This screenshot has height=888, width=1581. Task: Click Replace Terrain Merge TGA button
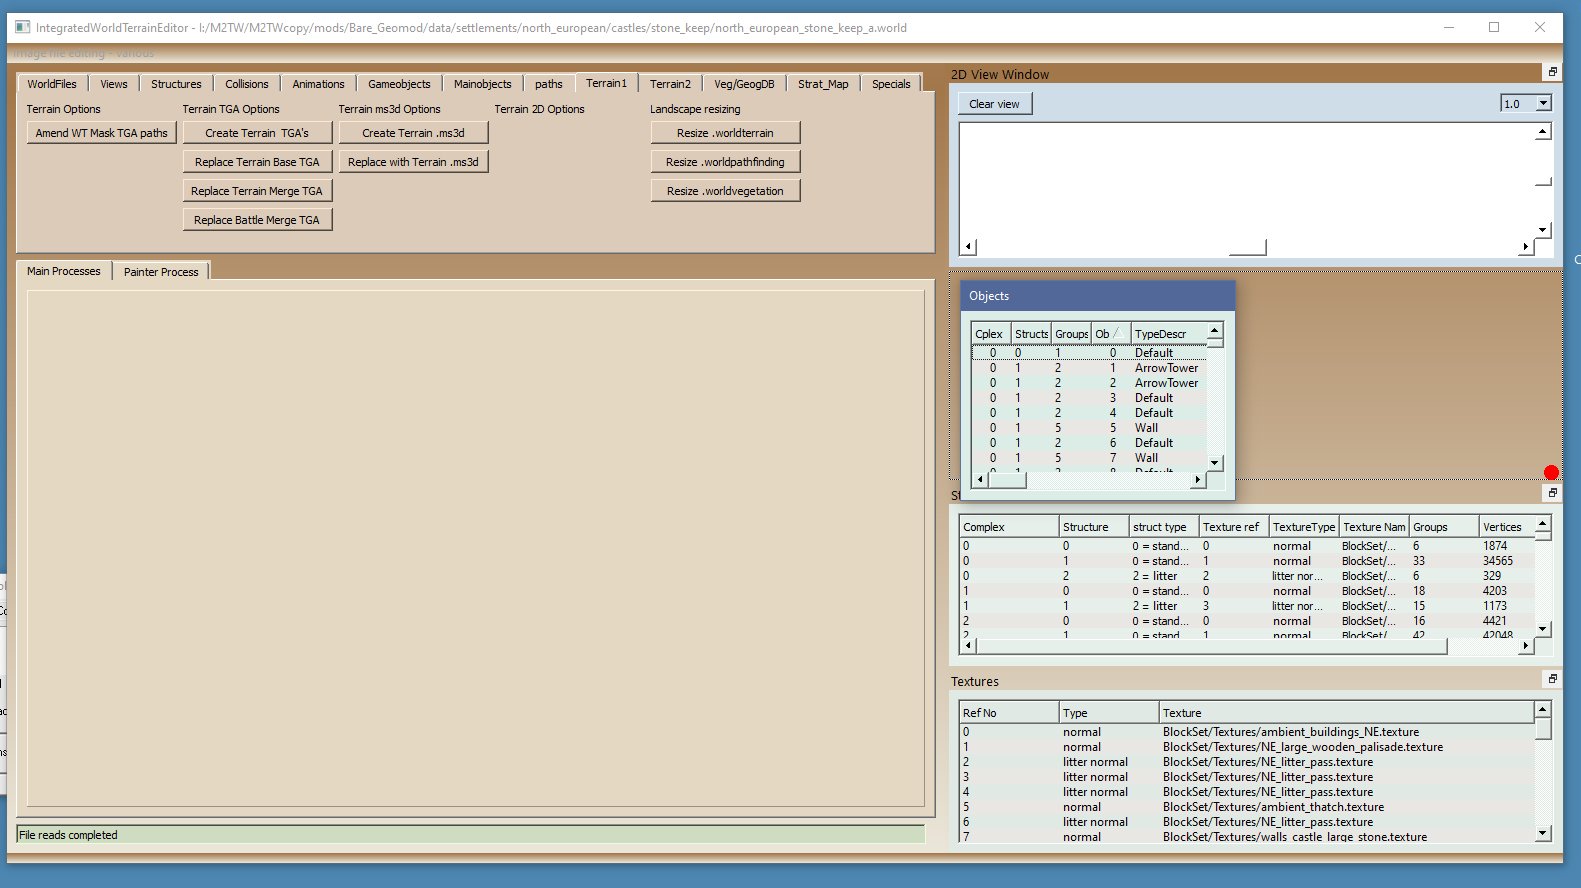click(257, 191)
